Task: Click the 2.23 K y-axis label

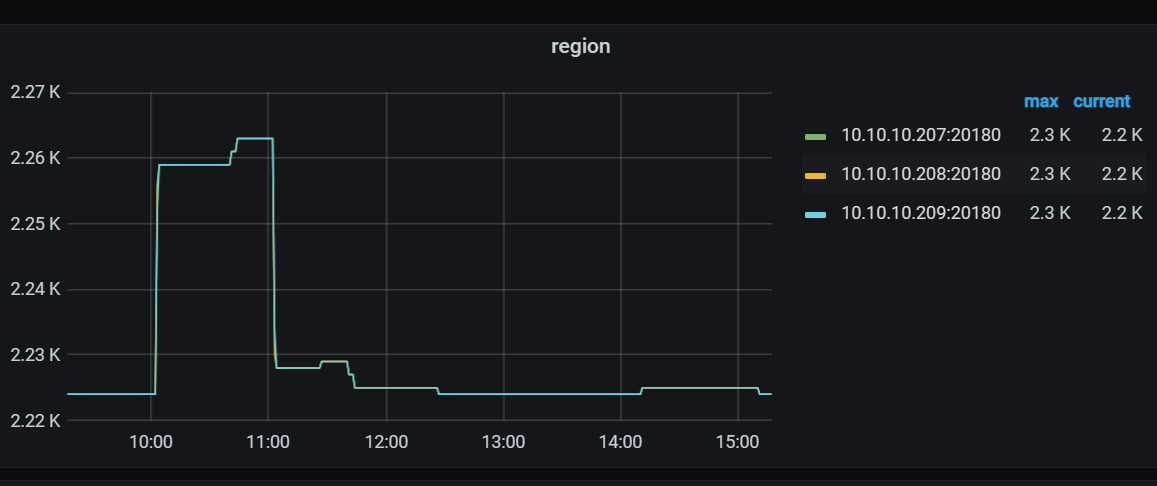Action: [35, 355]
